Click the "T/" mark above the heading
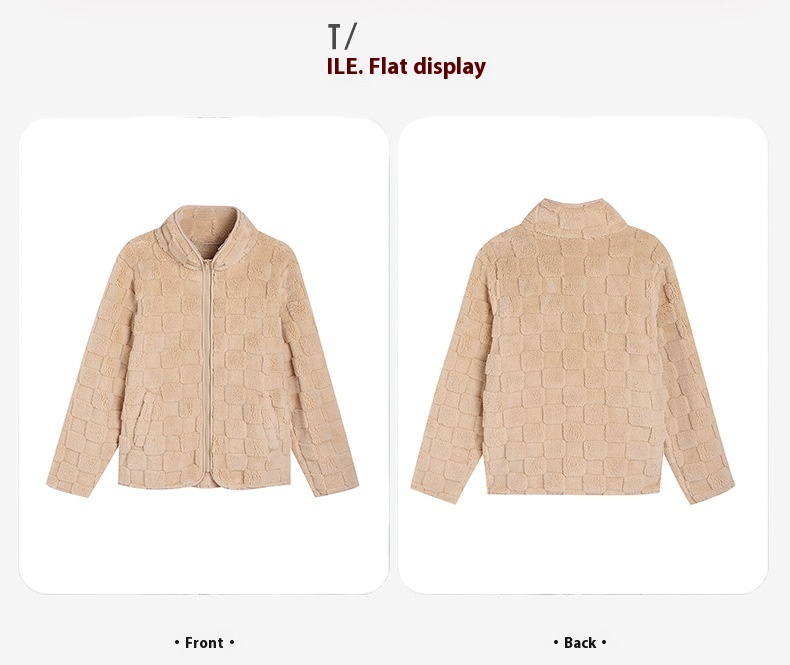This screenshot has width=790, height=665. pyautogui.click(x=342, y=36)
